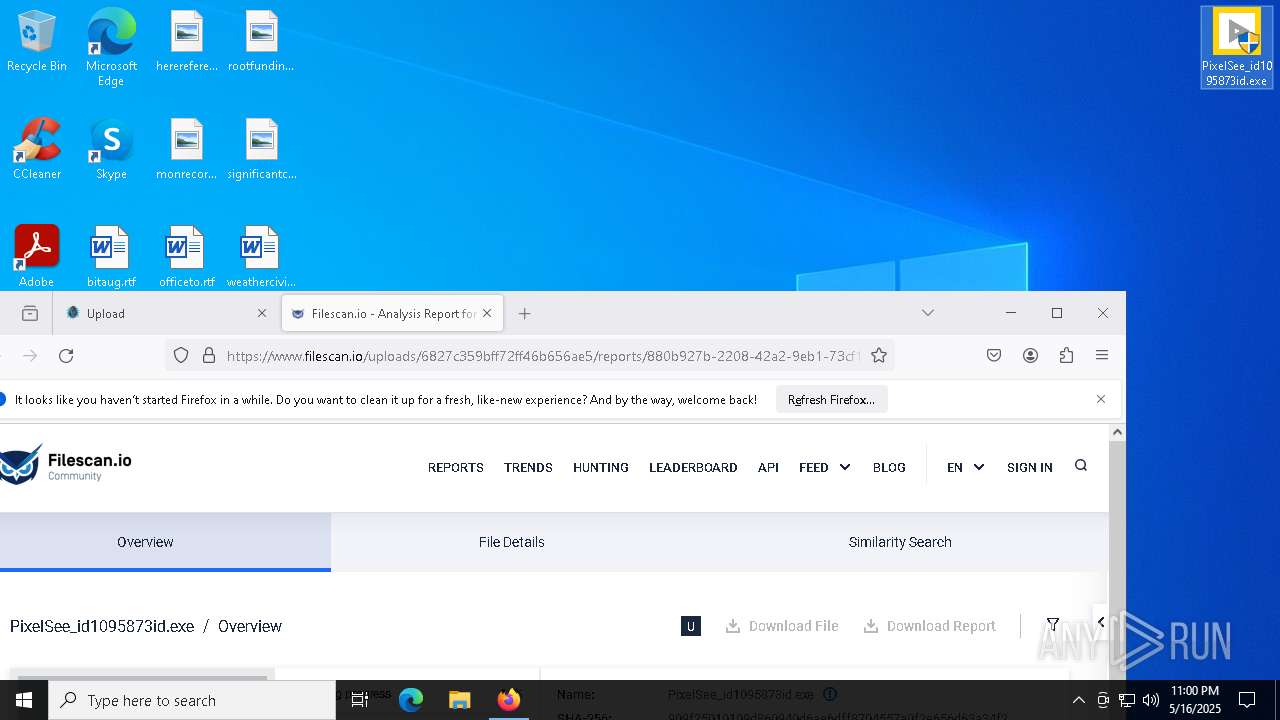Viewport: 1280px width, 720px height.
Task: Click the Windows taskbar search box
Action: coord(192,700)
